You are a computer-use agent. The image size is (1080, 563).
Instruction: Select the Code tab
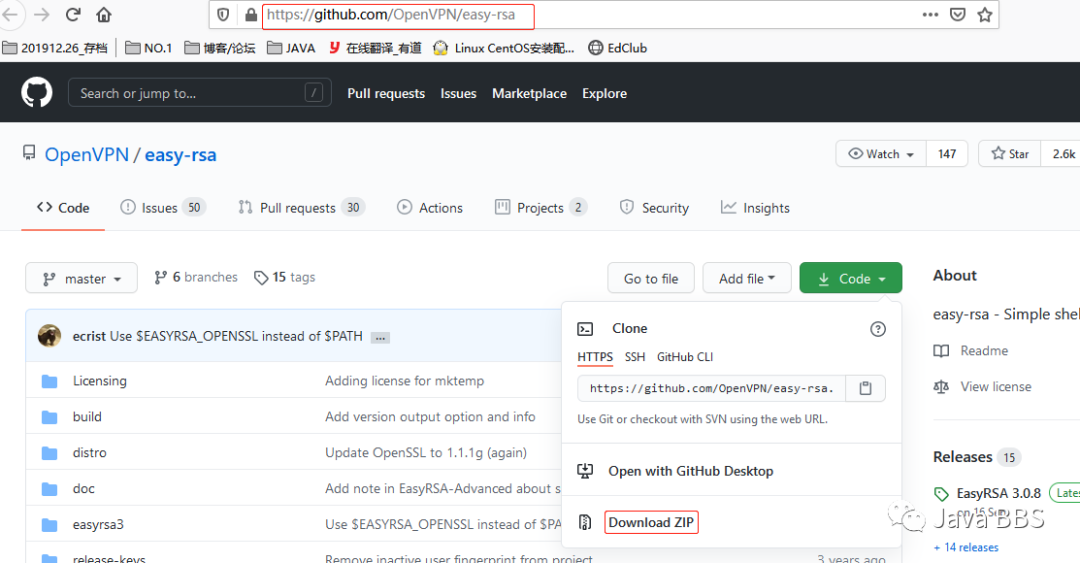pyautogui.click(x=63, y=208)
